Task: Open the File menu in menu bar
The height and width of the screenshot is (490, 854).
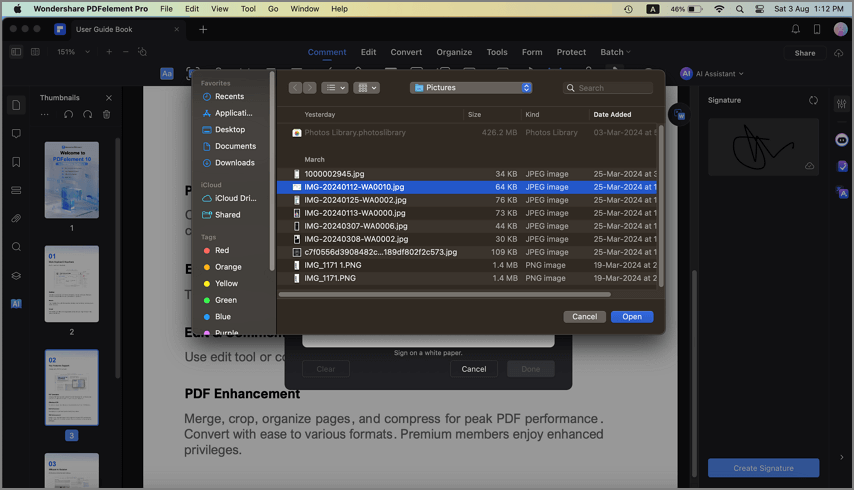Action: tap(166, 9)
